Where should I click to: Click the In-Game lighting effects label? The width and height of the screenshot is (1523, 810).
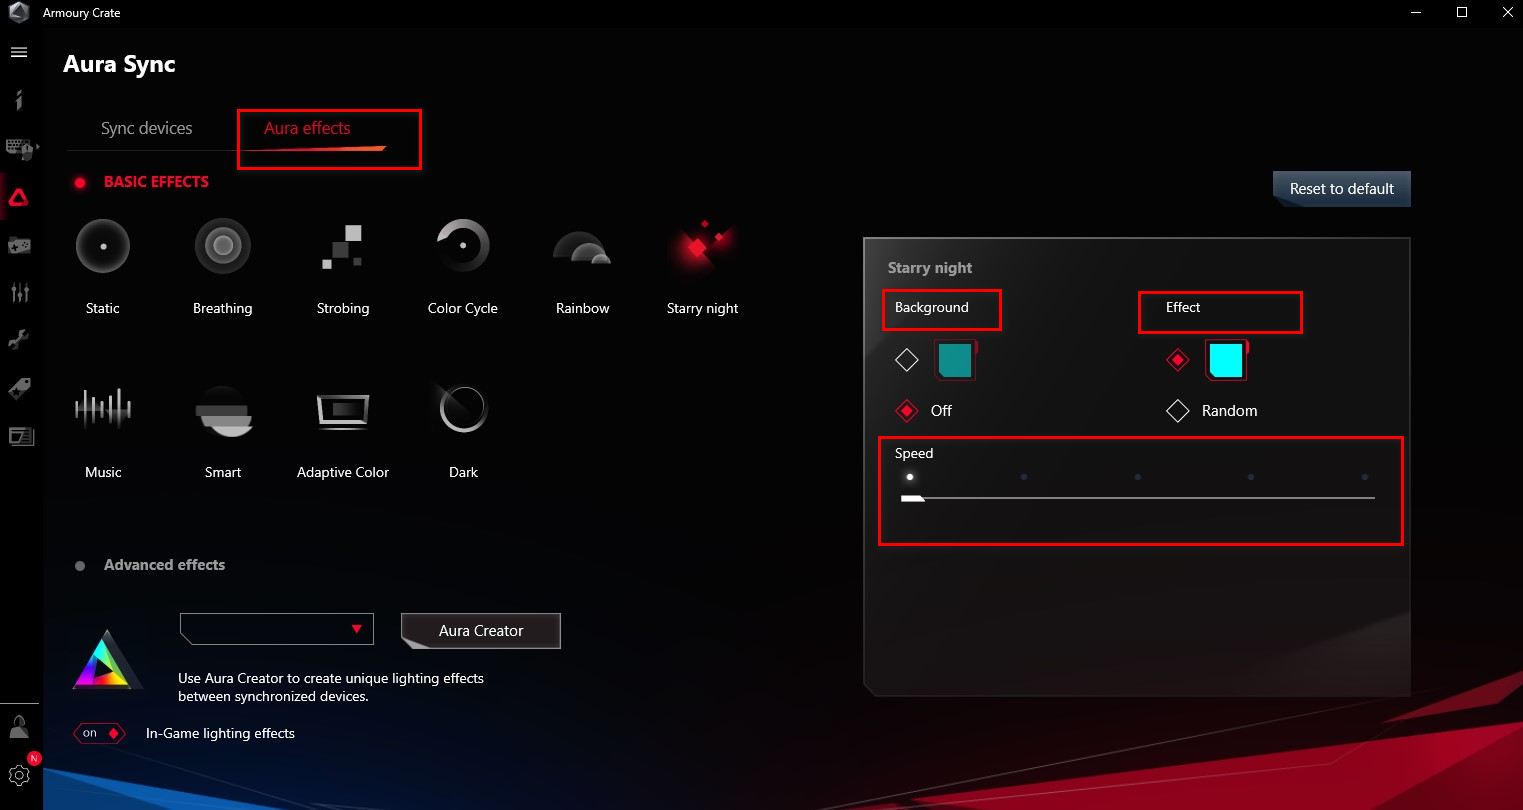[x=220, y=733]
